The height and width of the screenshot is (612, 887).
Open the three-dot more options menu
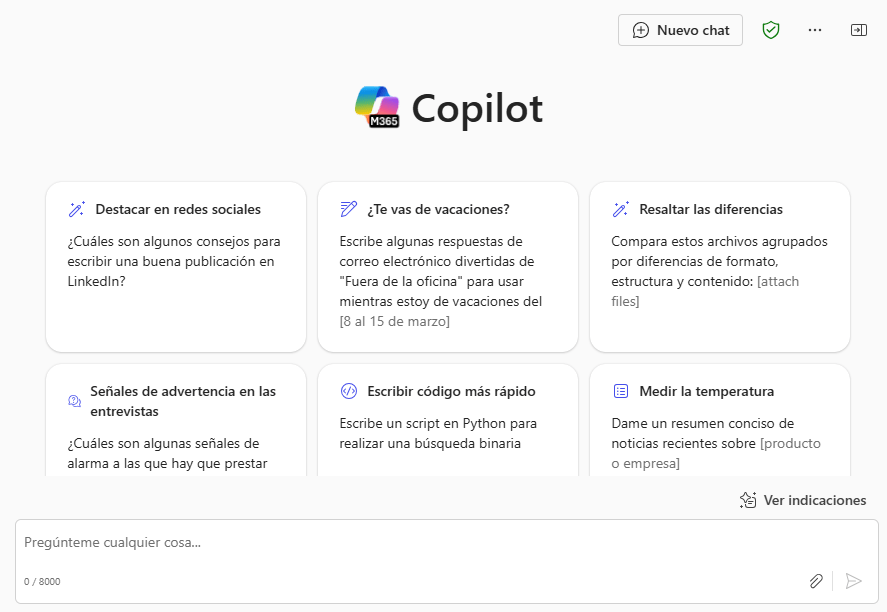click(x=815, y=30)
